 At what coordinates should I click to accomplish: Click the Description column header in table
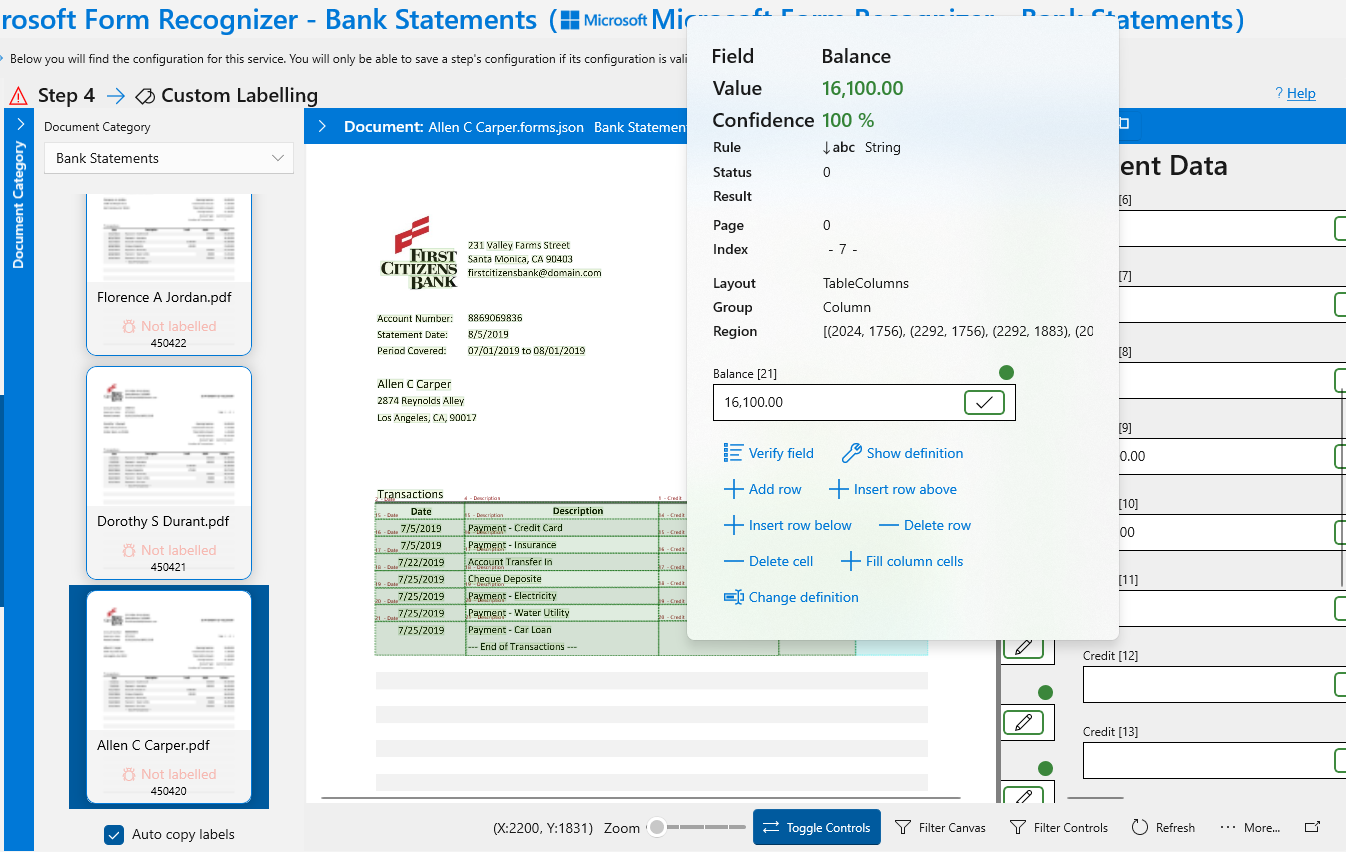pyautogui.click(x=578, y=511)
